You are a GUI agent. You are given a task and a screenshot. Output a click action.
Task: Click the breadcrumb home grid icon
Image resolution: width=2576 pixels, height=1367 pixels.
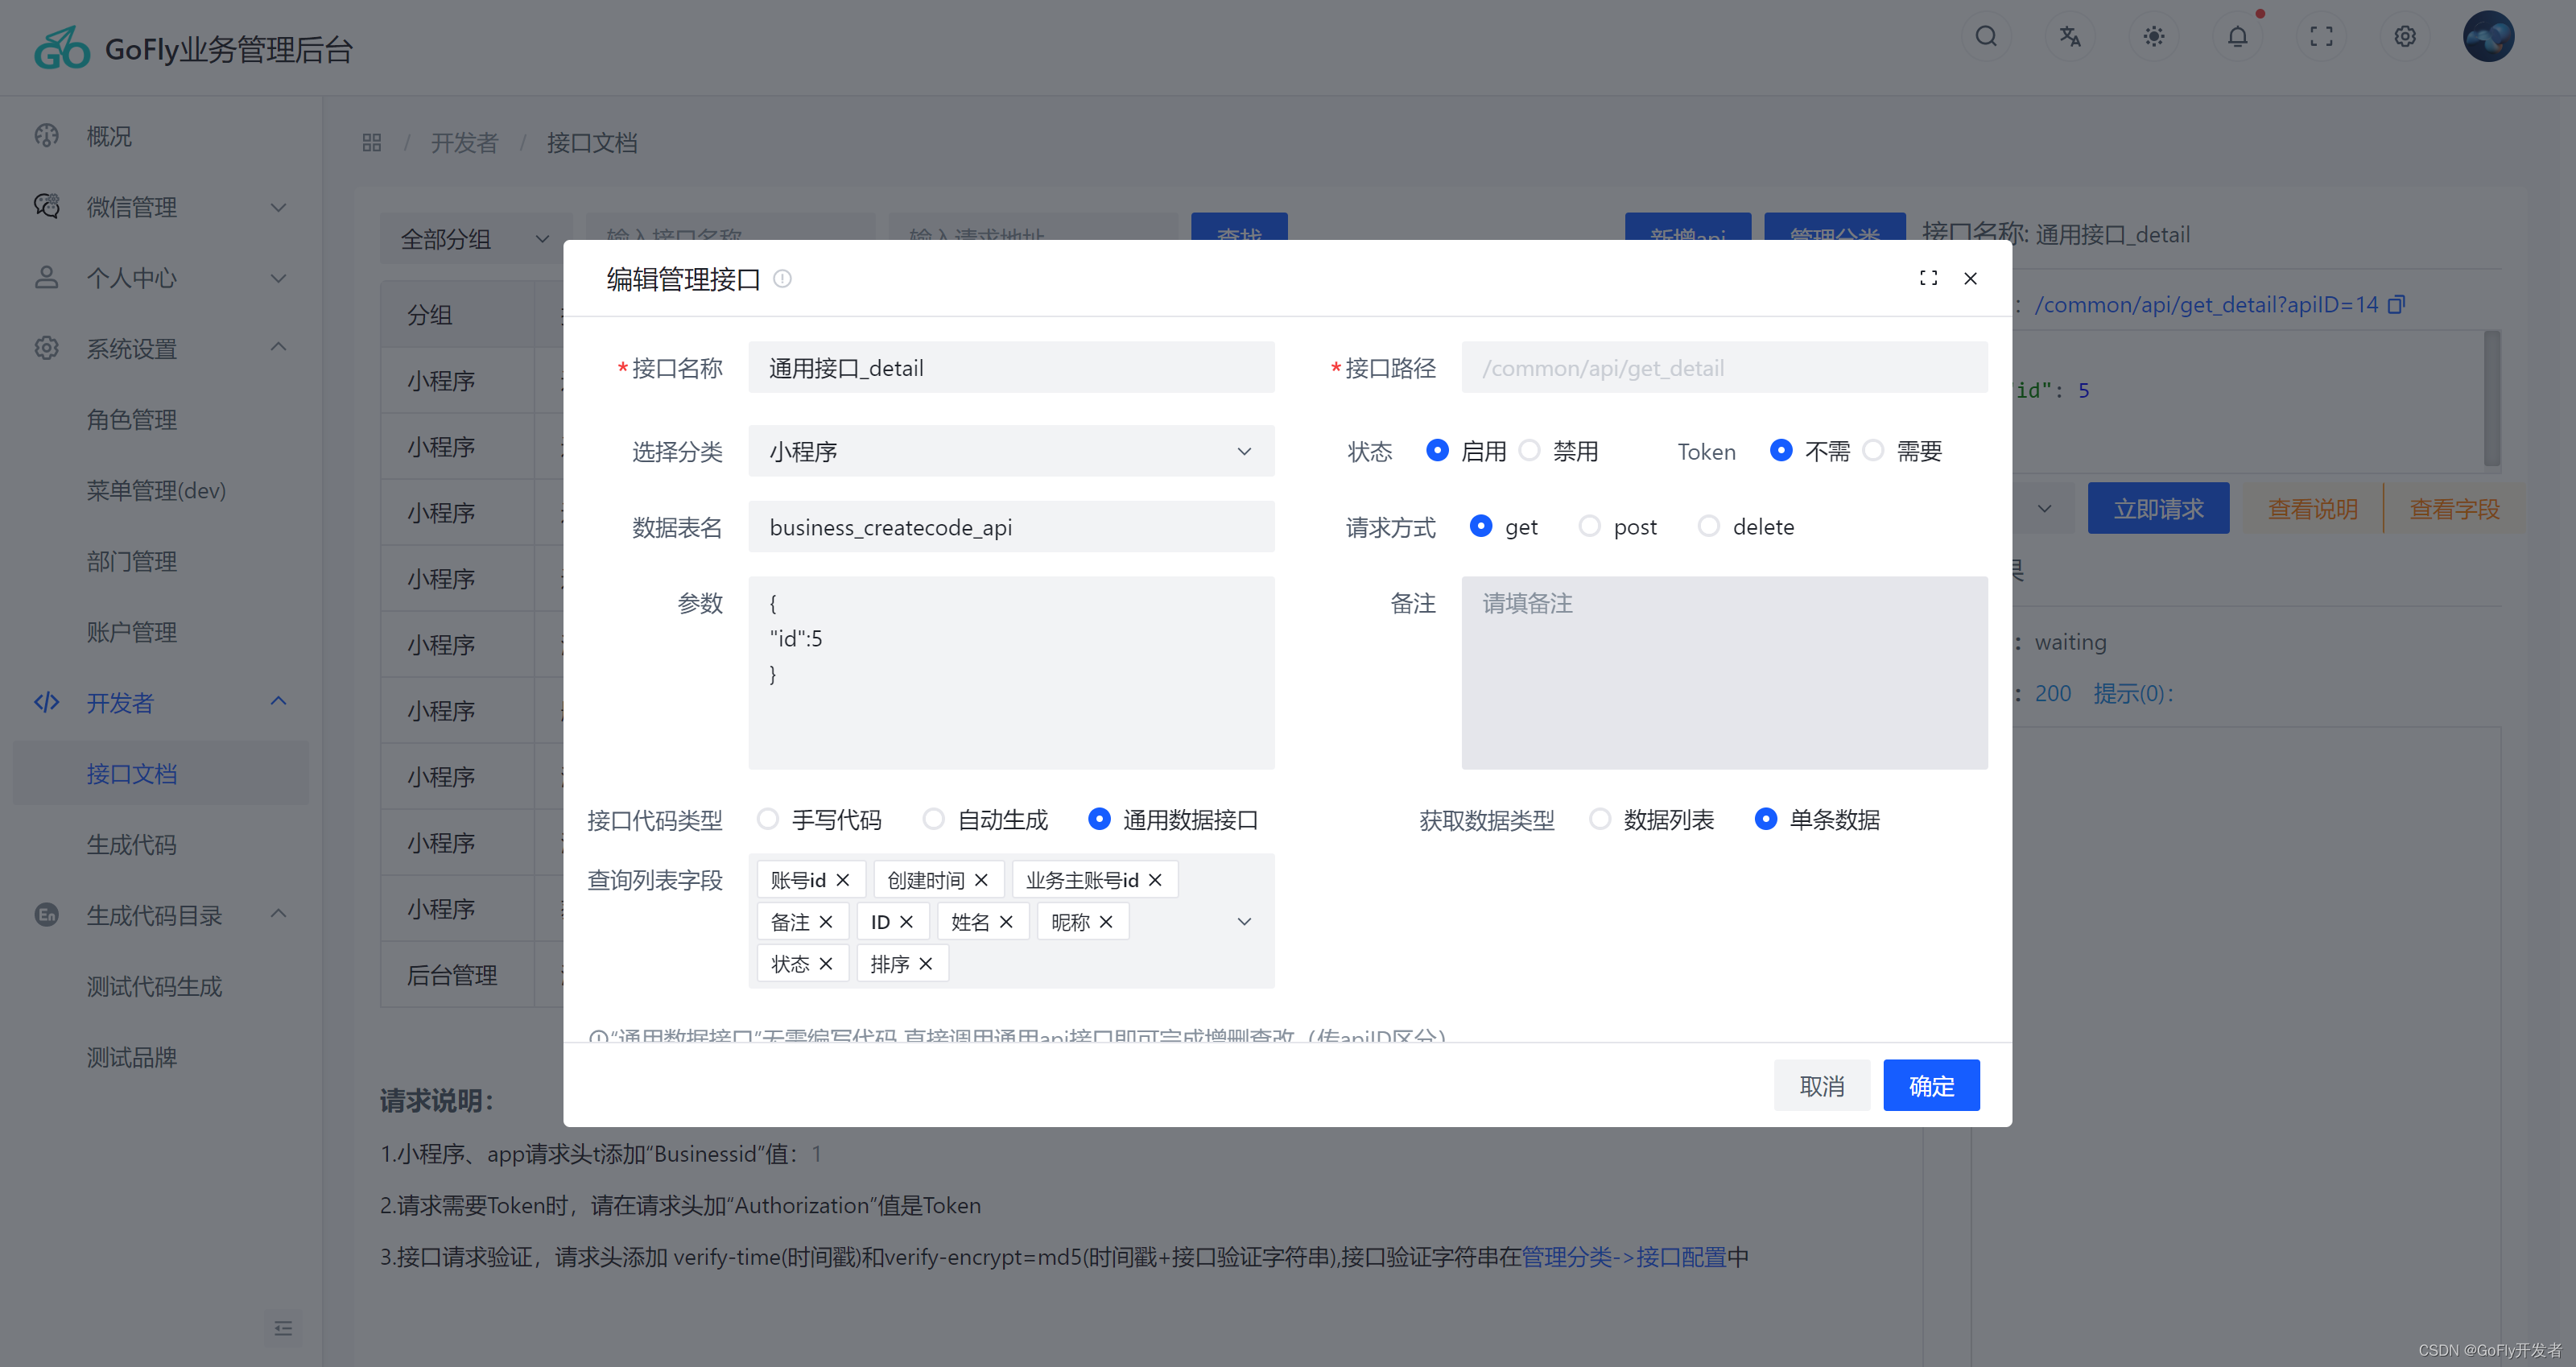point(372,143)
